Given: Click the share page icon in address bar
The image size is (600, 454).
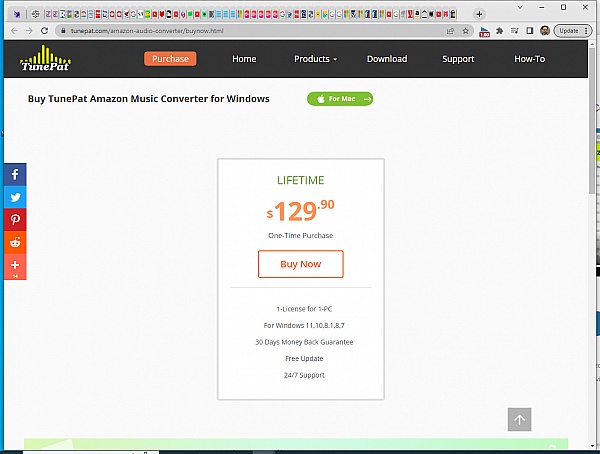Looking at the screenshot, I should [450, 31].
